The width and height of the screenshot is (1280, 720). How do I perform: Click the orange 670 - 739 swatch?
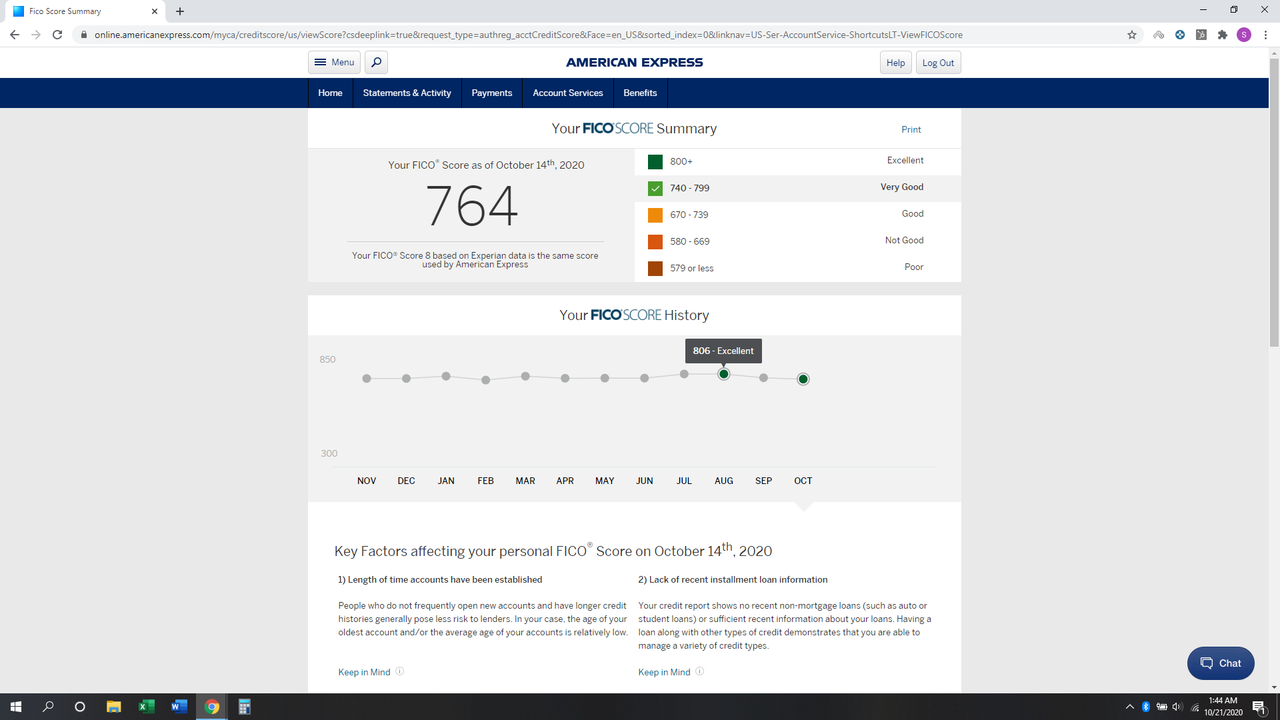coord(655,215)
